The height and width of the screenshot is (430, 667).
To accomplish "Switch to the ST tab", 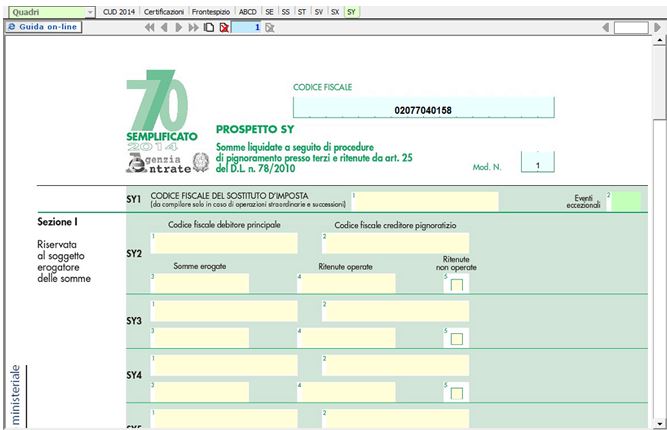I will 302,12.
